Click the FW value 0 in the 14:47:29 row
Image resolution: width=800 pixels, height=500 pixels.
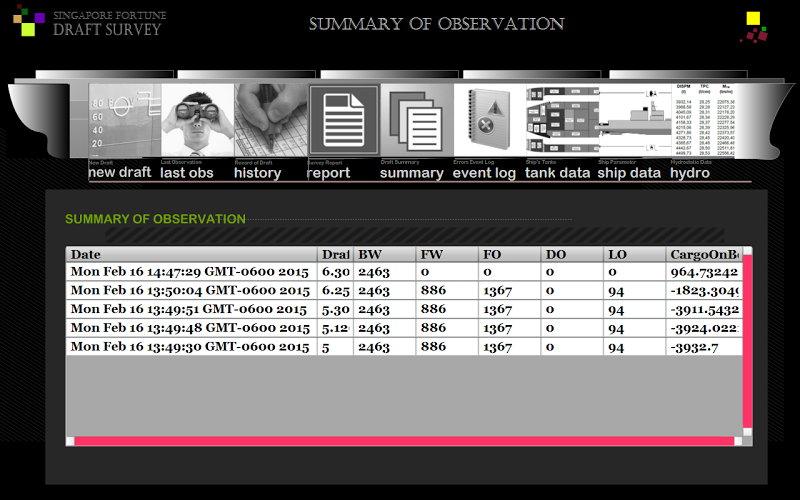click(x=425, y=272)
